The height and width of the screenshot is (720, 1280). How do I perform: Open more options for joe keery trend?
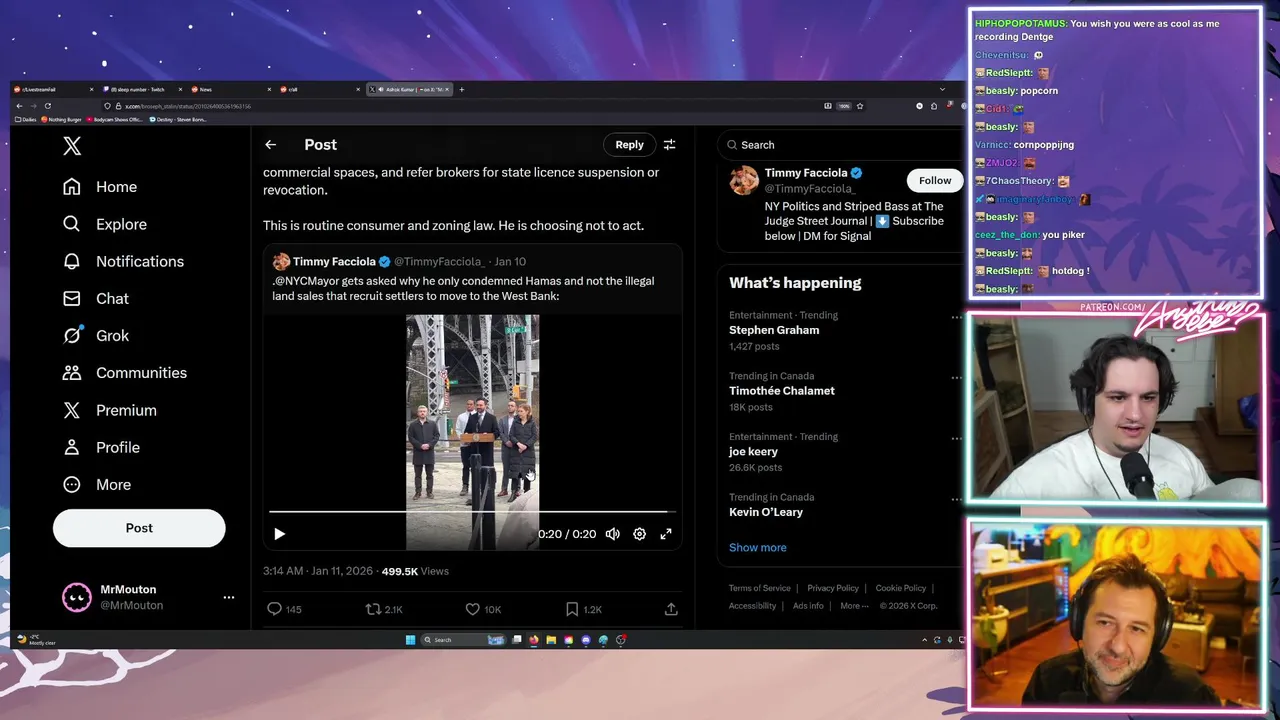(956, 439)
